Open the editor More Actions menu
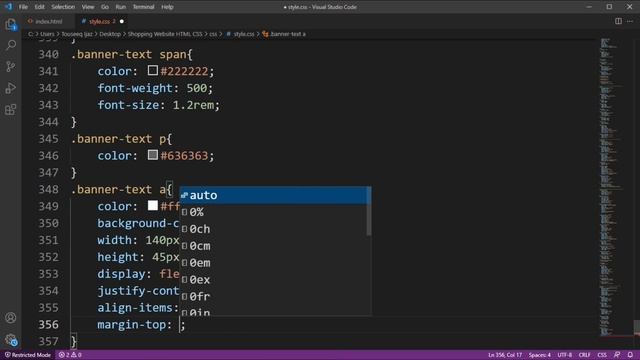The width and height of the screenshot is (640, 360). 630,21
